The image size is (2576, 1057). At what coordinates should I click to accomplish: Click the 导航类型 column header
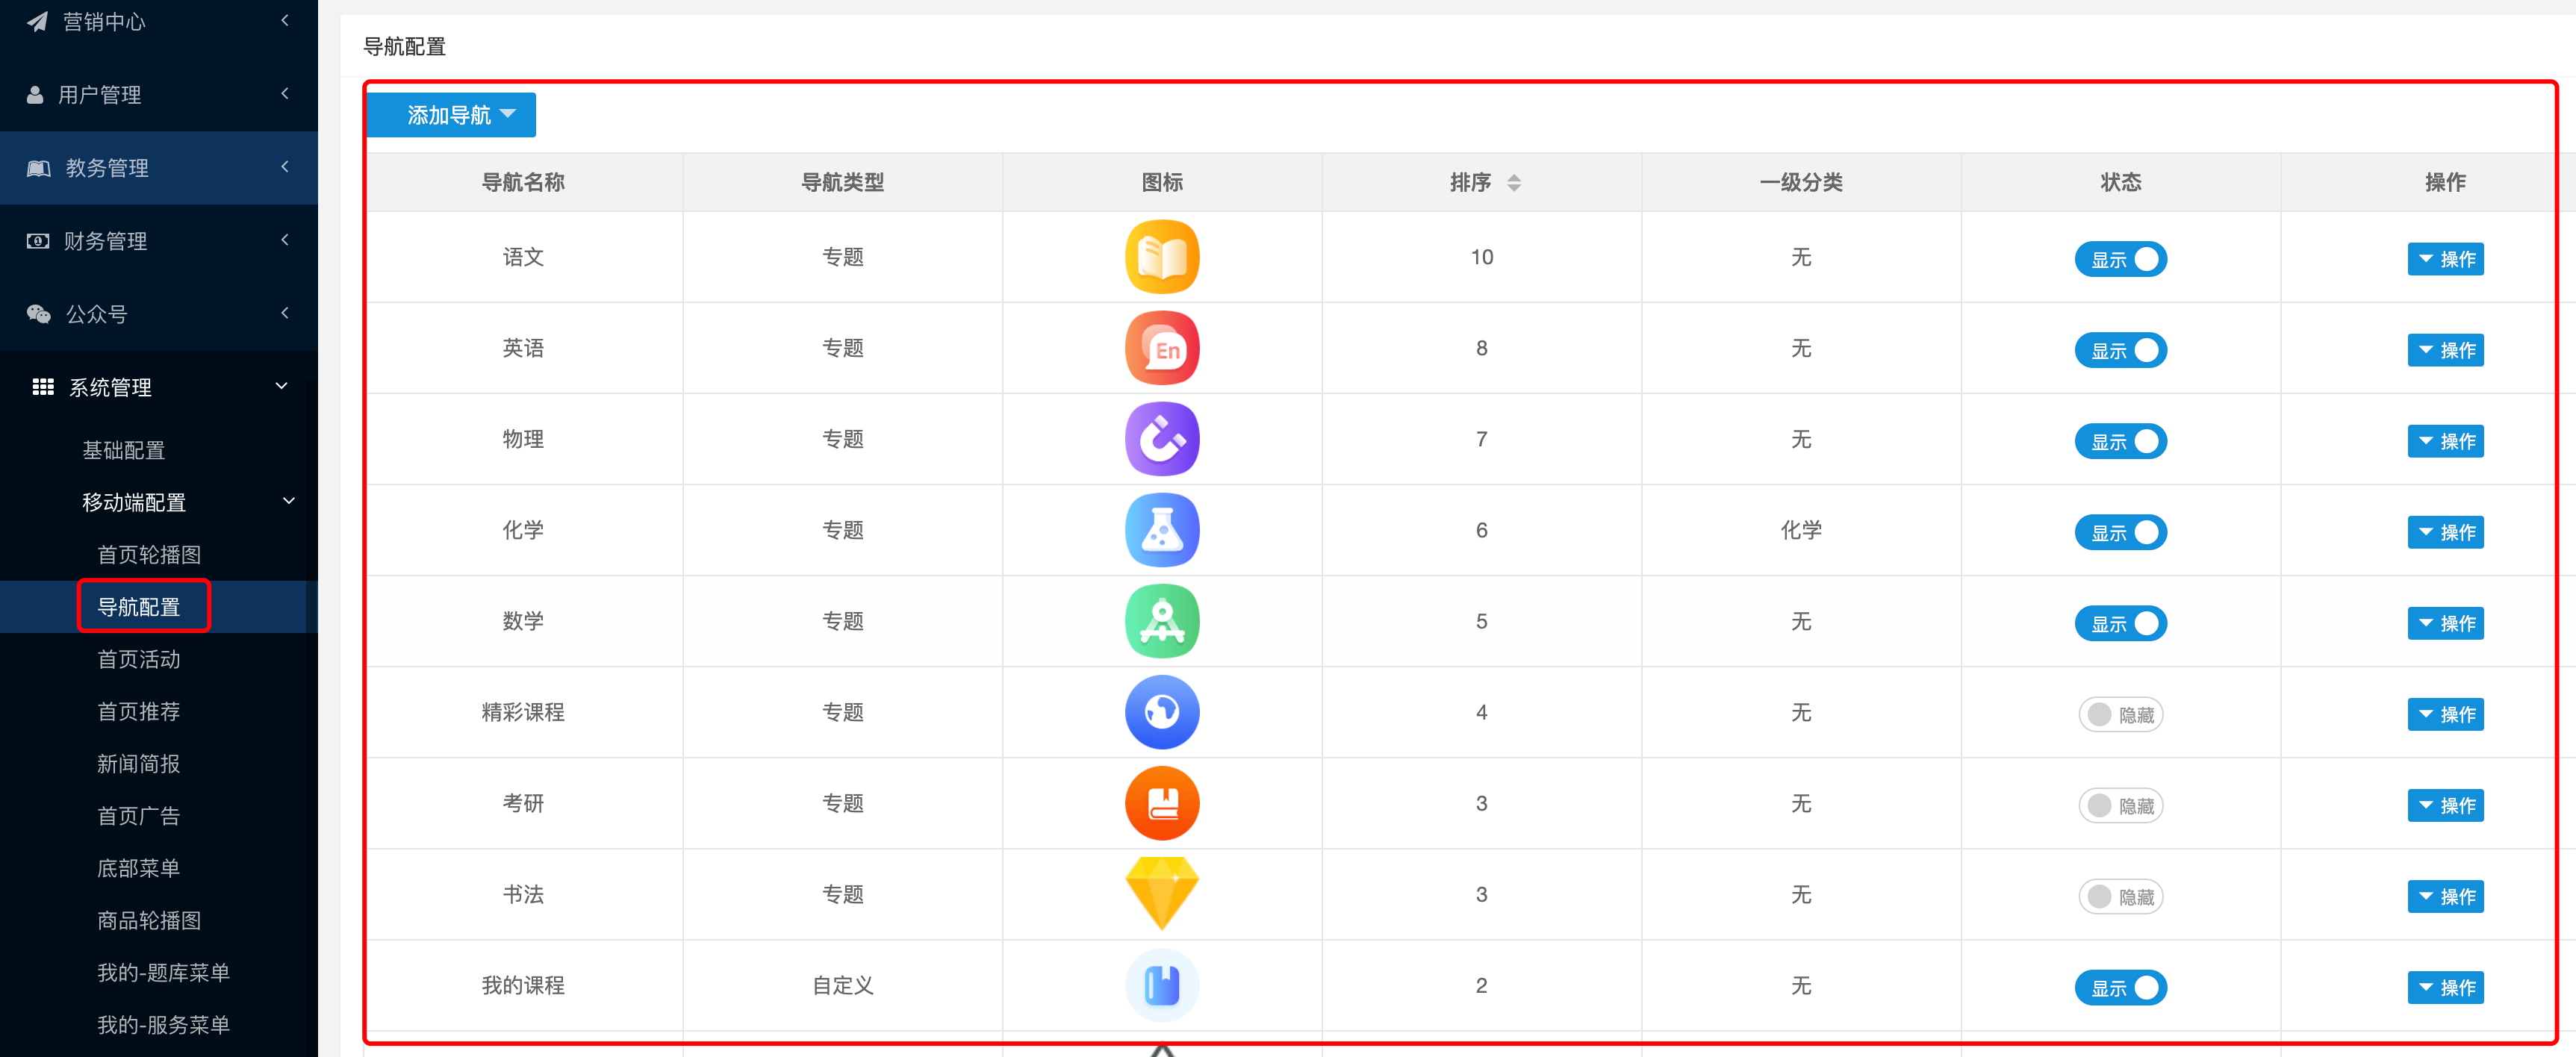(x=843, y=182)
